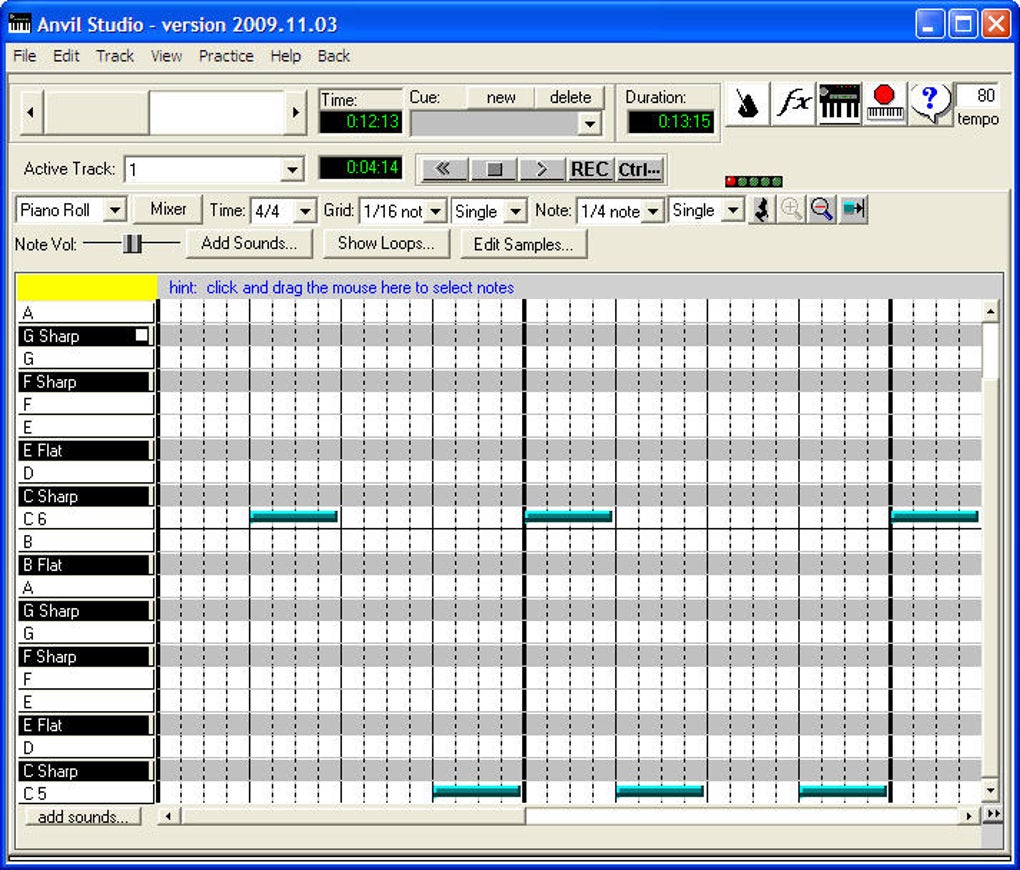Click the zoom out magnifier icon
Screen dimensions: 1020x870
coord(822,210)
